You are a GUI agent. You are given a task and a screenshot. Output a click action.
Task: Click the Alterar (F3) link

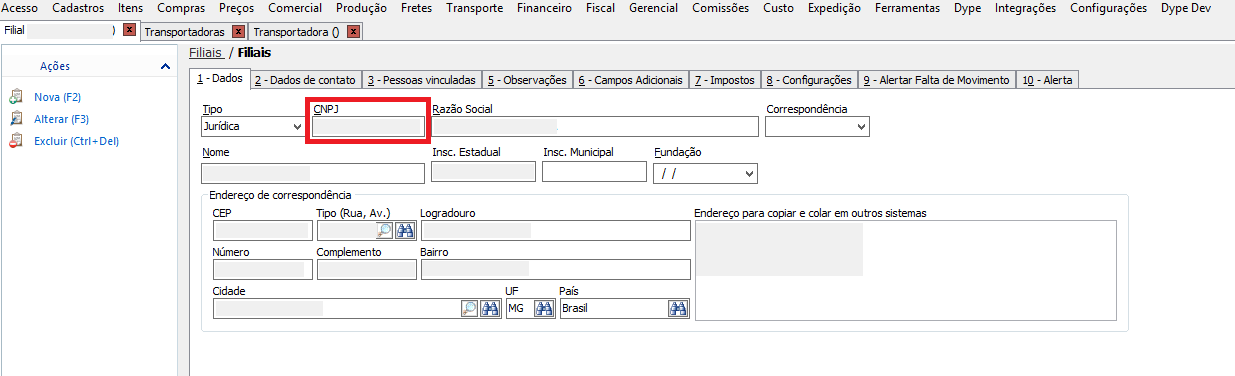62,120
